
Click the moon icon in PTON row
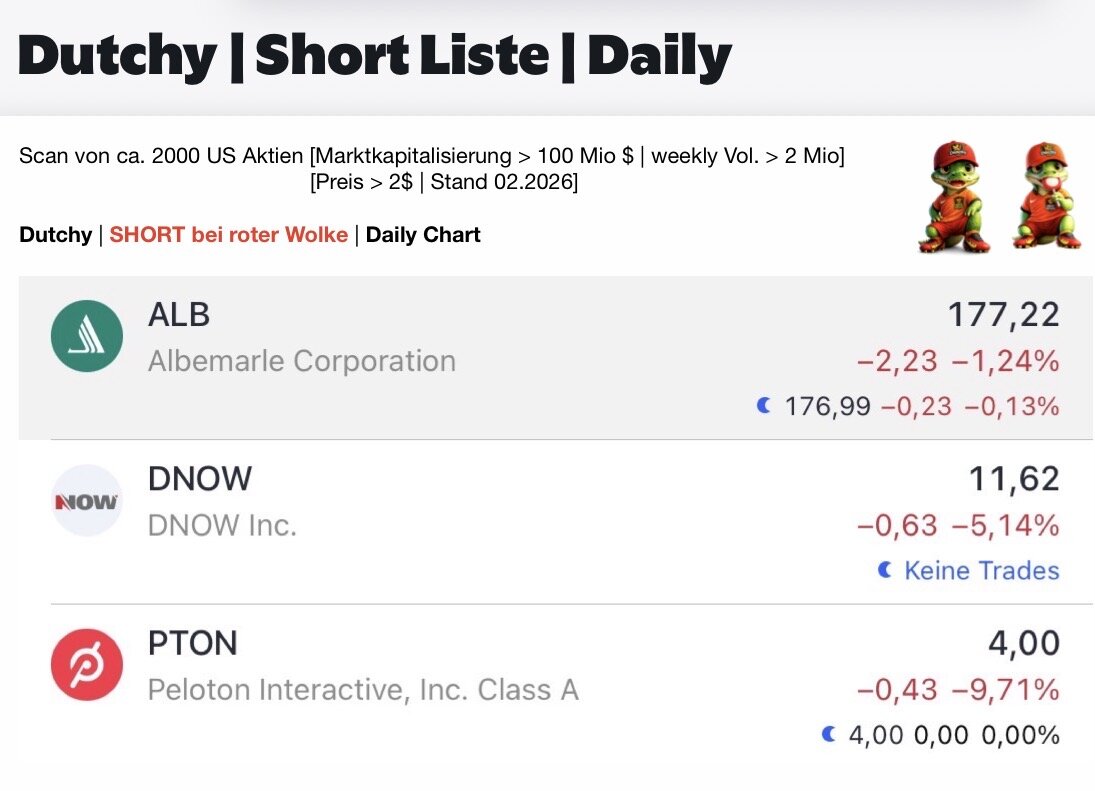pos(828,735)
